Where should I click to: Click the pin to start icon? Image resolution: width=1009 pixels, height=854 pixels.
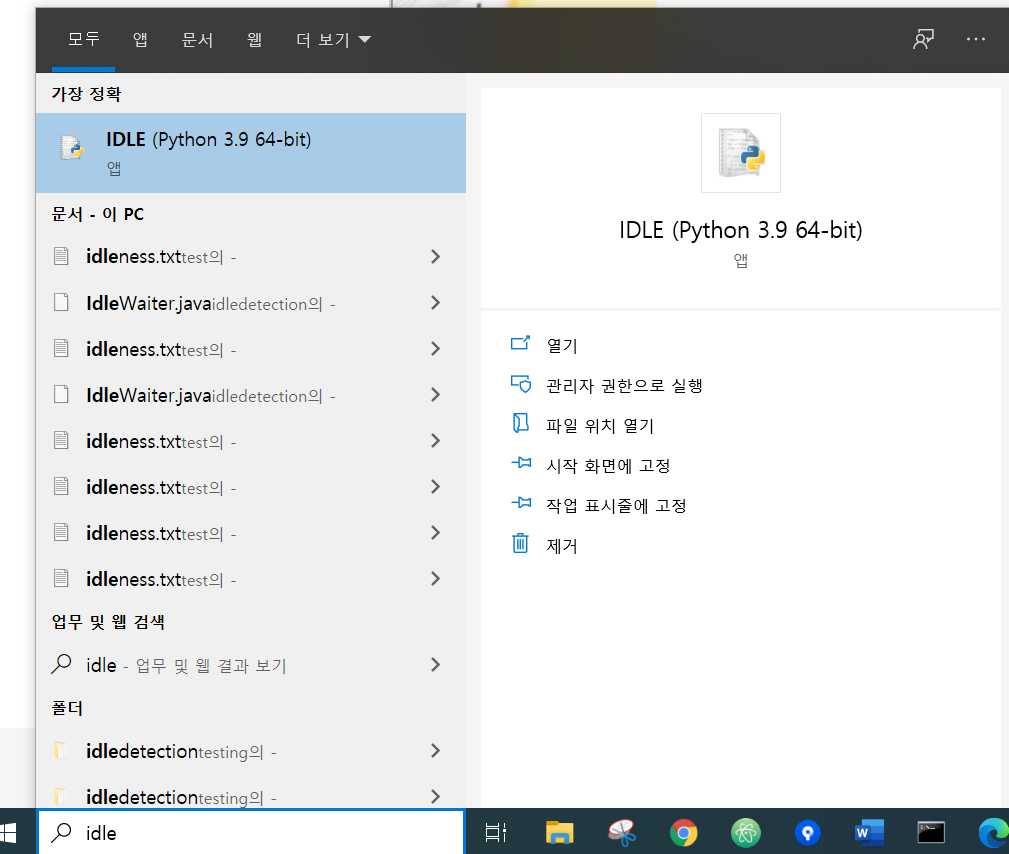click(521, 463)
